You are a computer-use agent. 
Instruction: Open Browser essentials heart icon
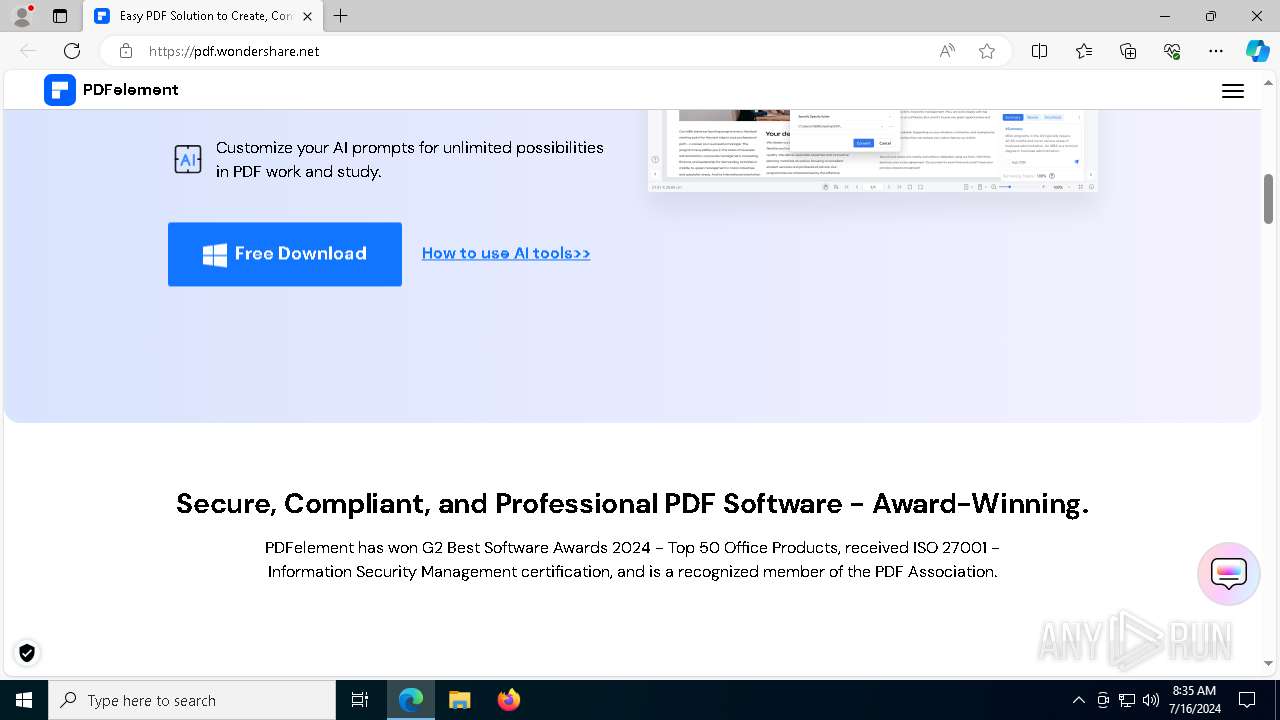(x=1172, y=51)
